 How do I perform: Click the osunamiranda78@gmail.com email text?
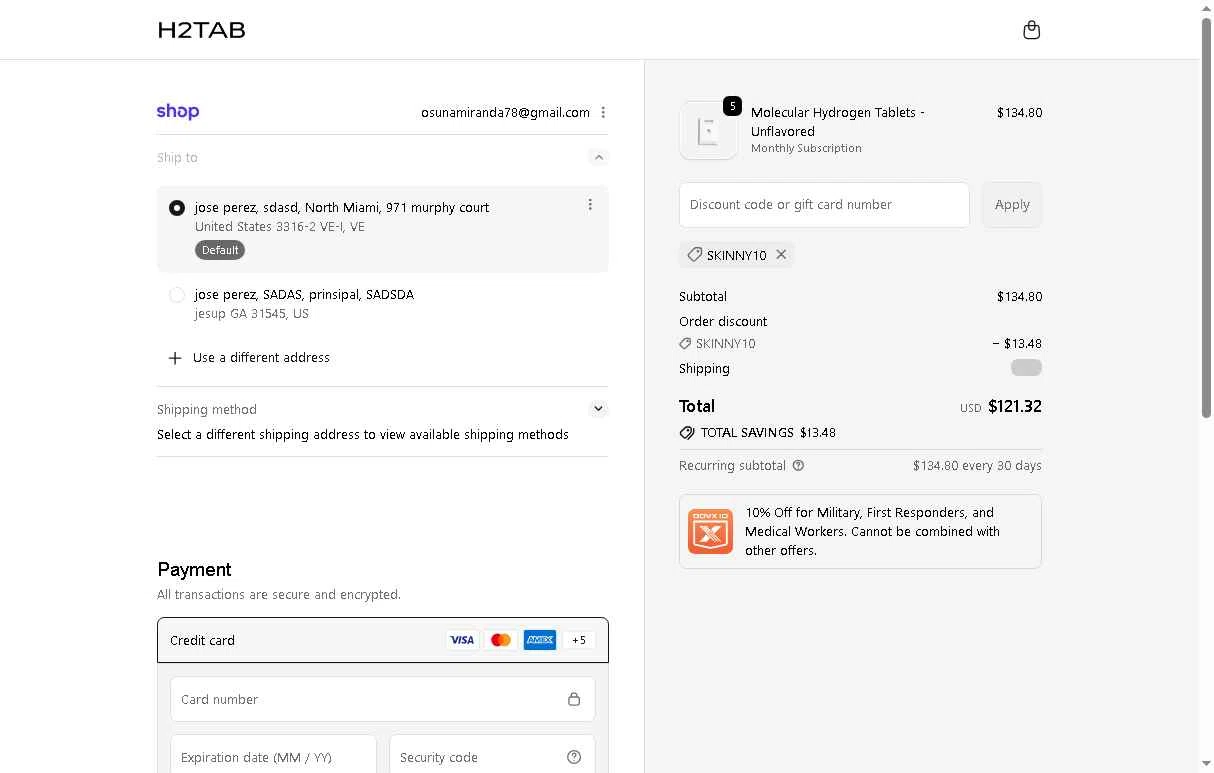coord(505,113)
